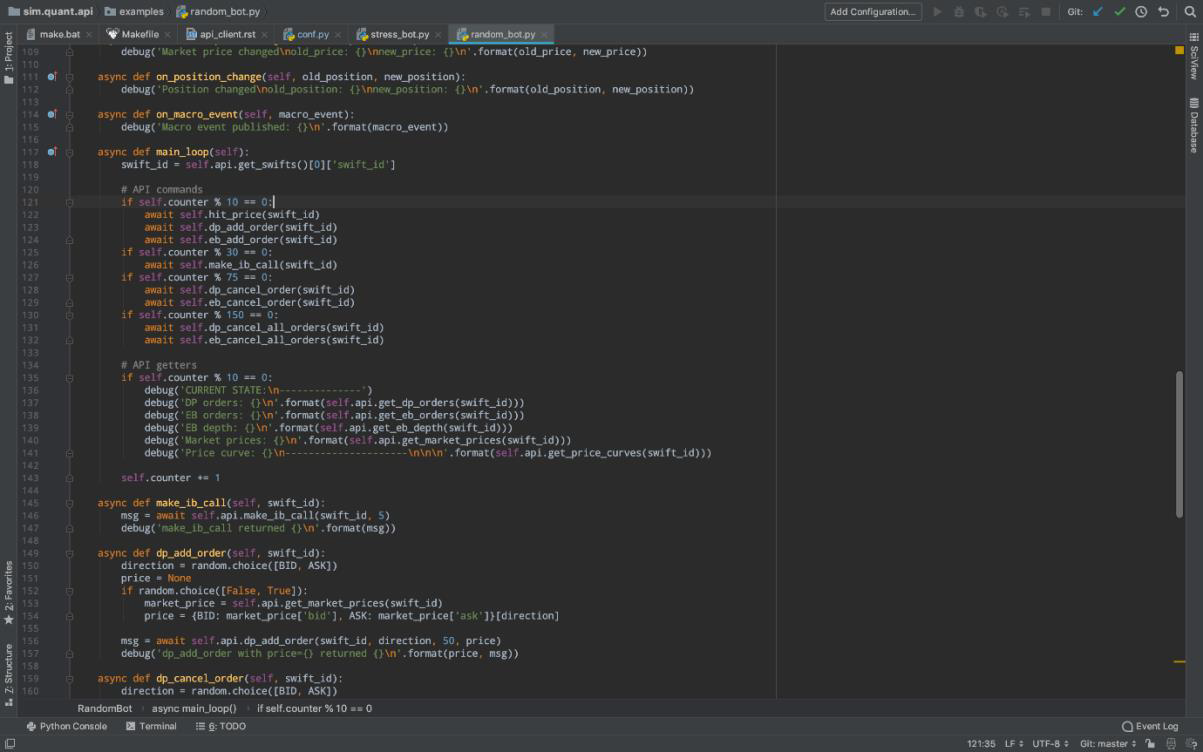Click the Git update project arrow icon

click(x=1098, y=12)
